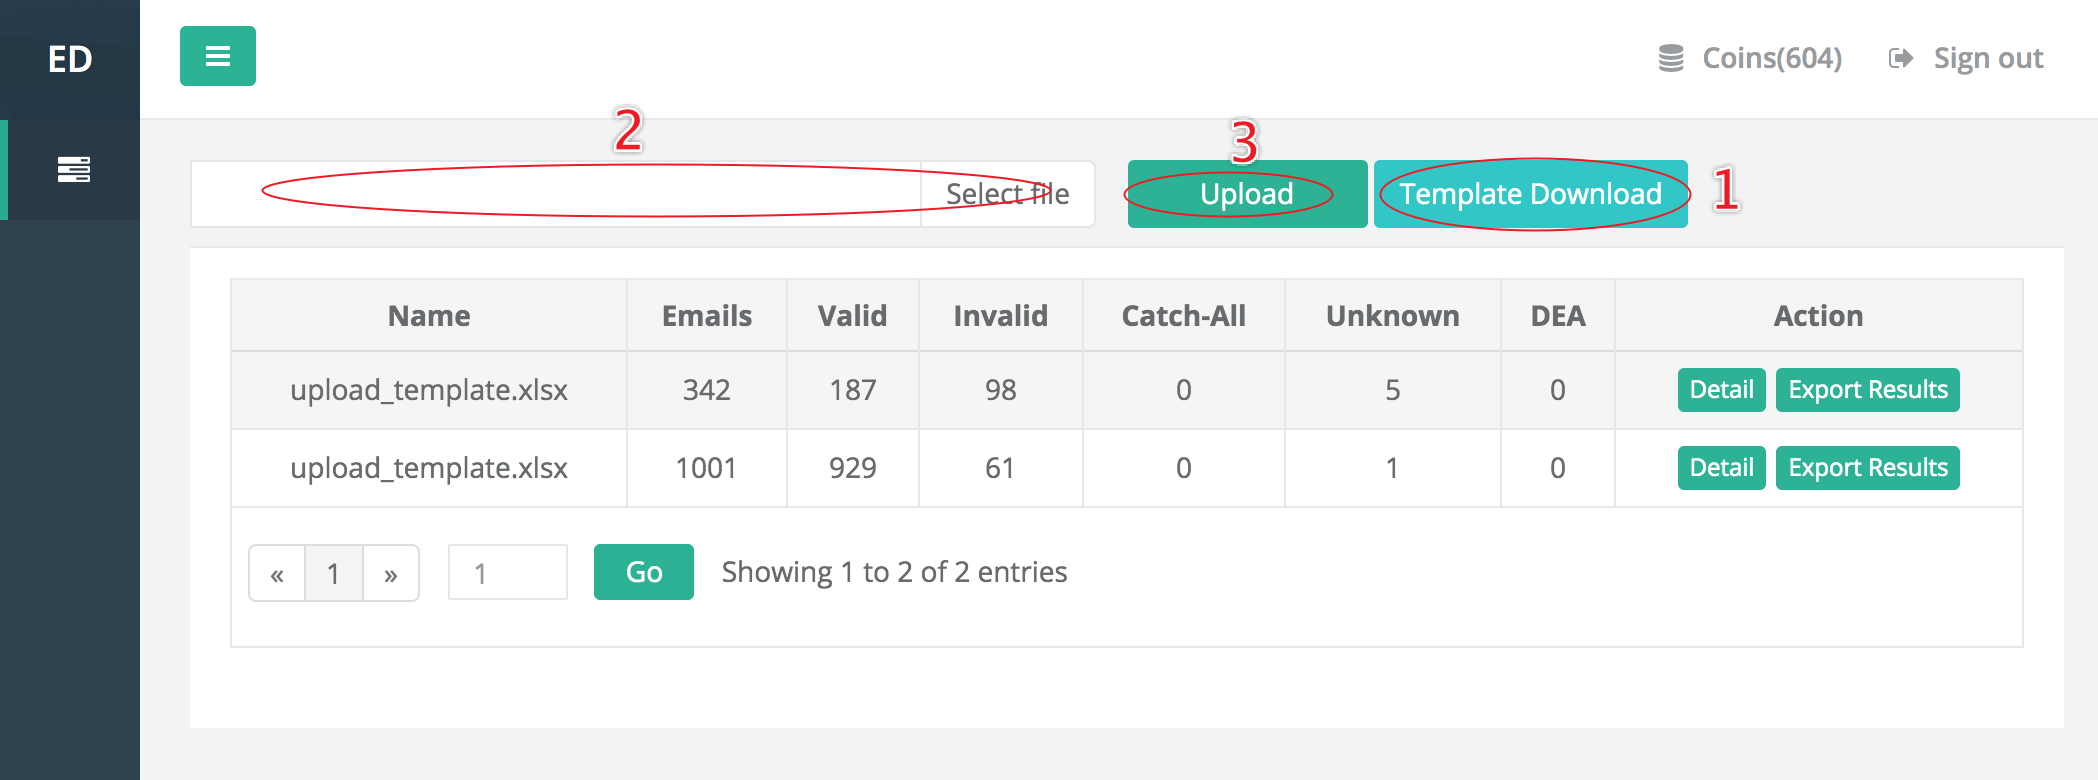Go to next page with » arrow
This screenshot has width=2098, height=780.
pos(391,573)
